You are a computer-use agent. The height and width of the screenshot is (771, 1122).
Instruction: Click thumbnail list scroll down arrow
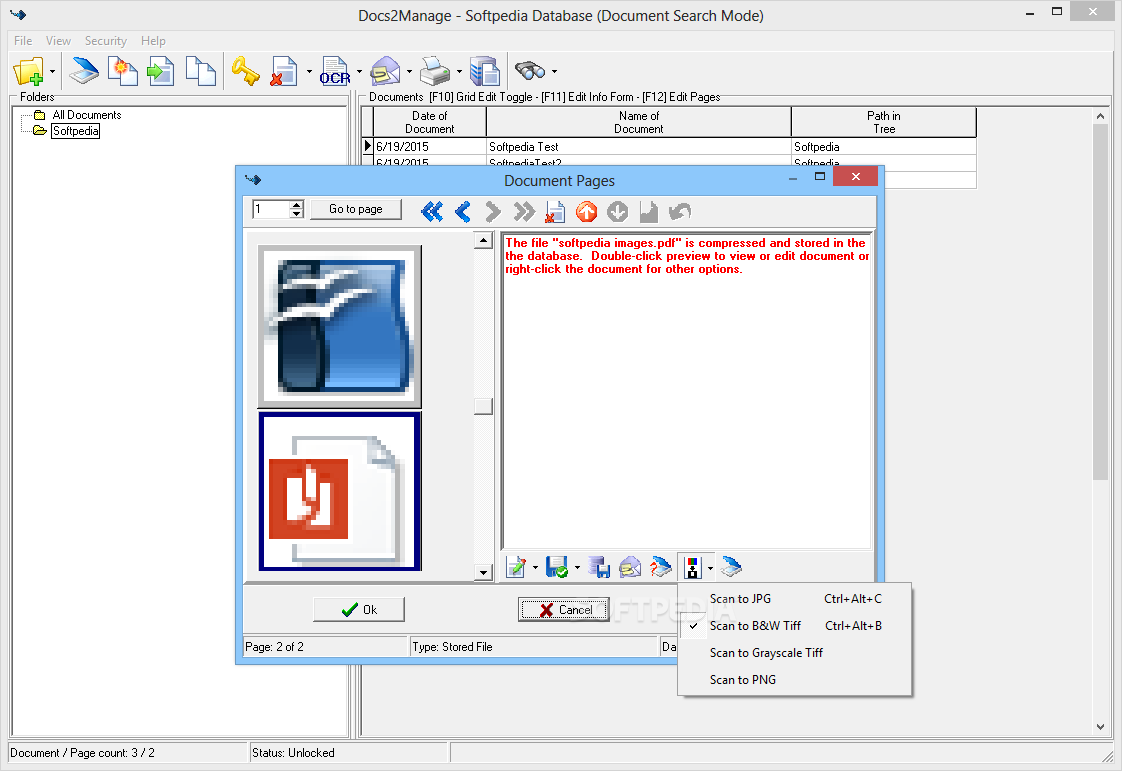click(484, 572)
